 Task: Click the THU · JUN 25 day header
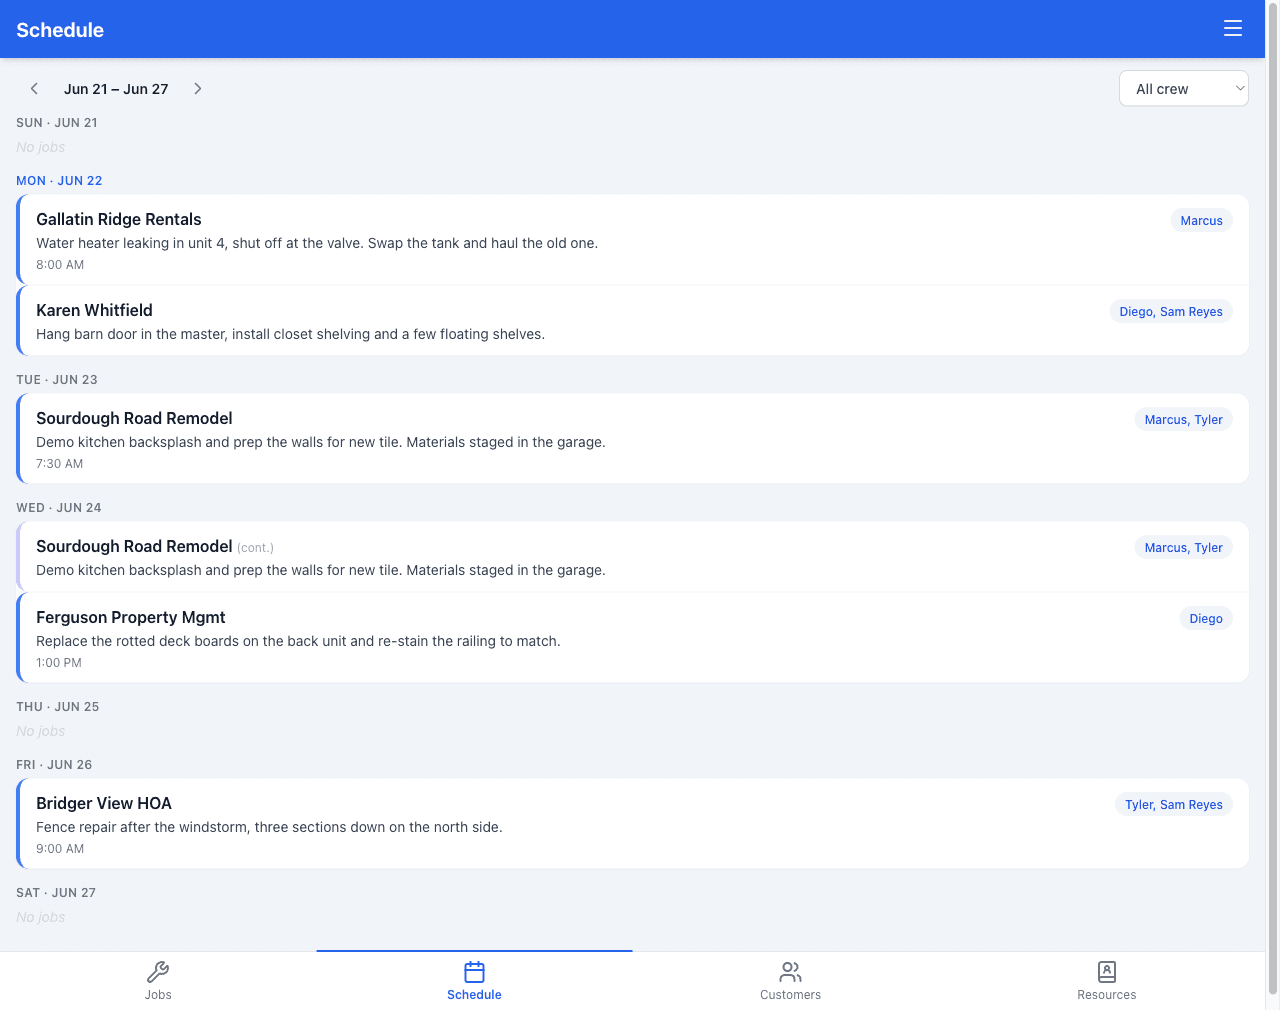coord(58,707)
